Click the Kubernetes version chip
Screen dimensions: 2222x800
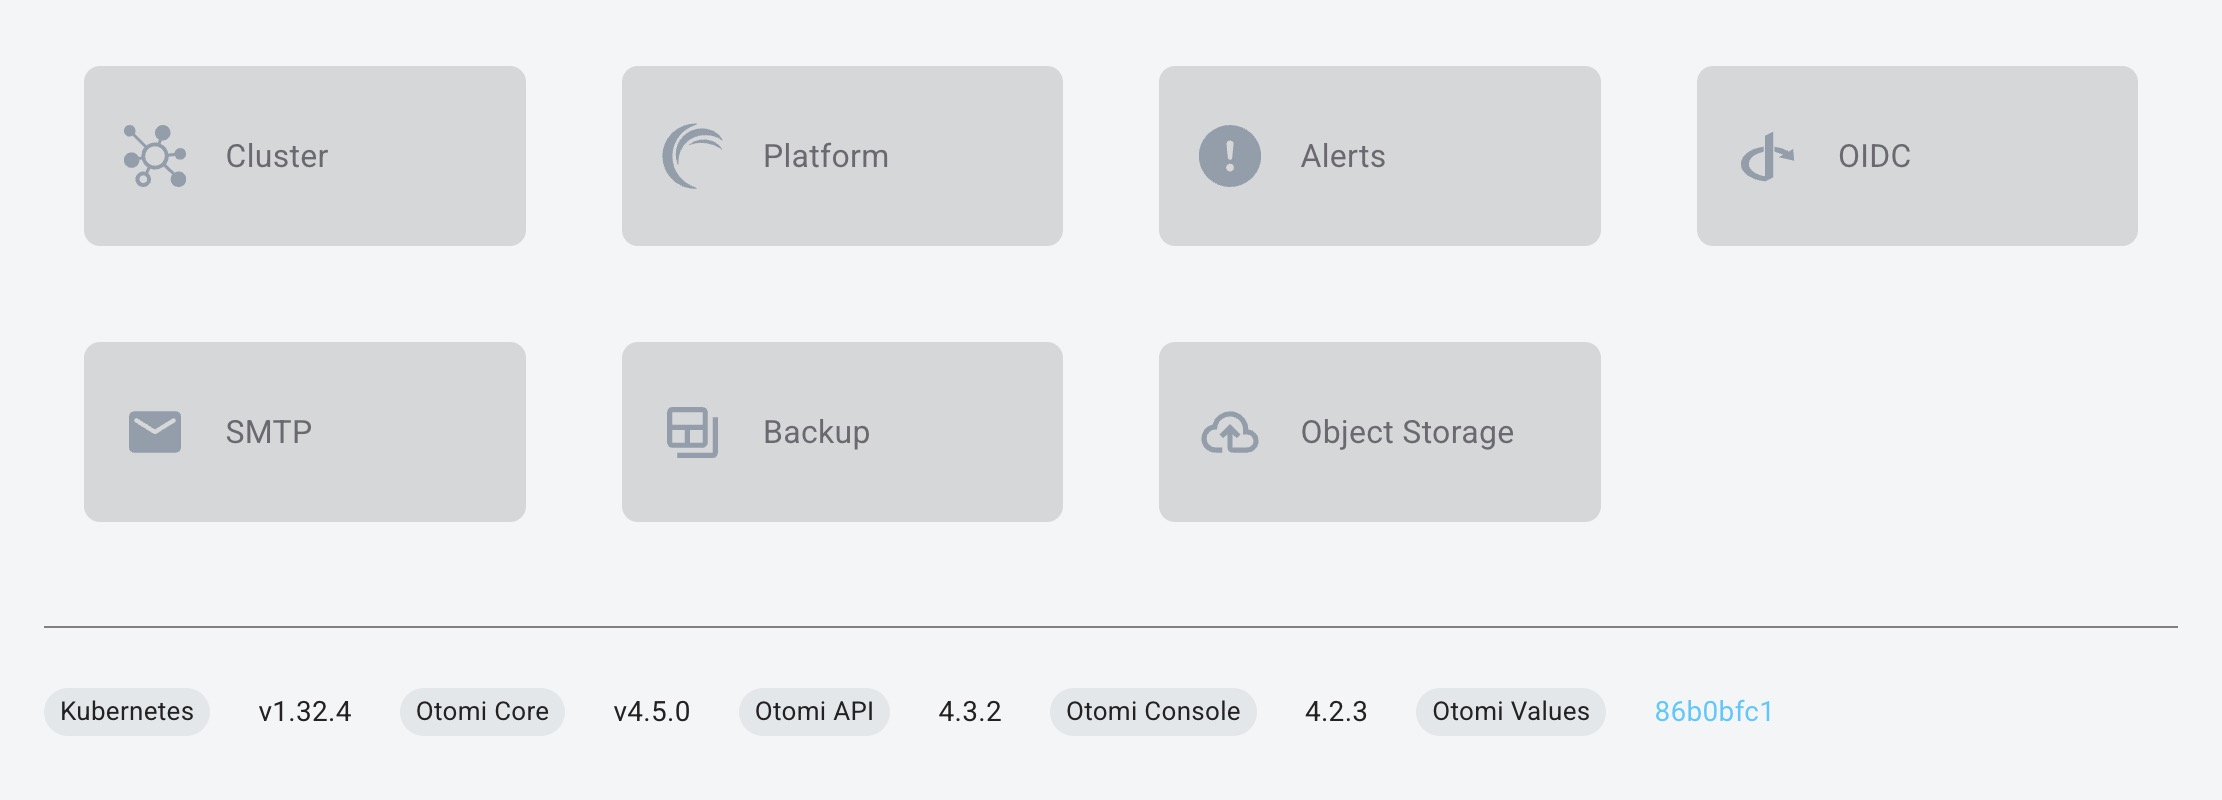[x=127, y=711]
